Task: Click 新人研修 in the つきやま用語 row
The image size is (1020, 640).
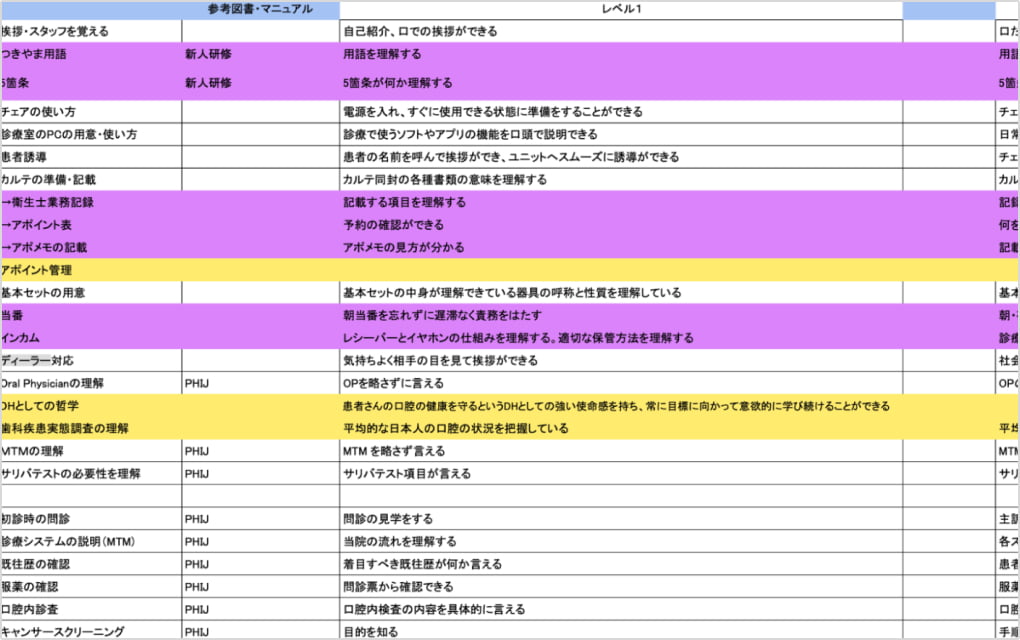Action: point(208,55)
